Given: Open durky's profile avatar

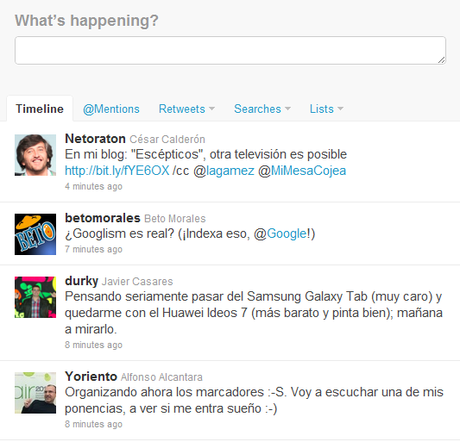Looking at the screenshot, I should click(x=35, y=297).
